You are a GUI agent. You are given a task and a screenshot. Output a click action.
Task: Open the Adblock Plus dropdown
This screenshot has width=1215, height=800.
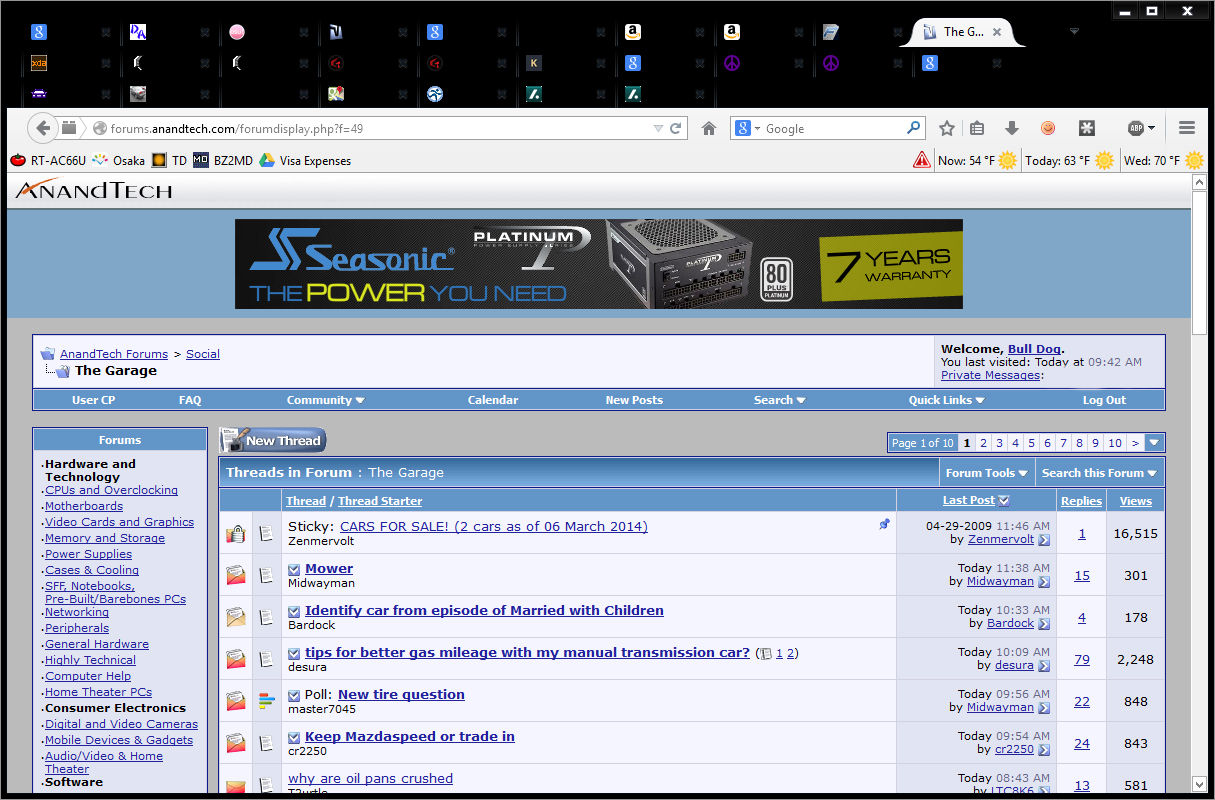click(x=1141, y=128)
